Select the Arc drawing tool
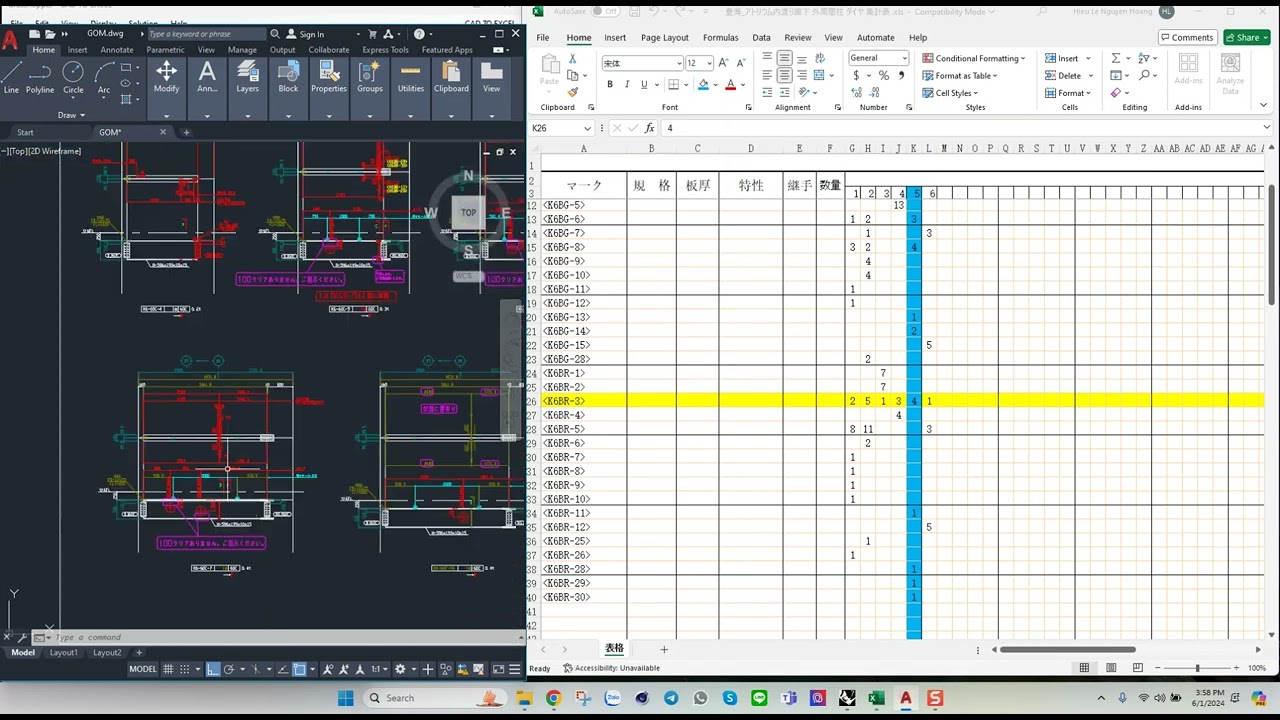The image size is (1280, 720). [104, 76]
